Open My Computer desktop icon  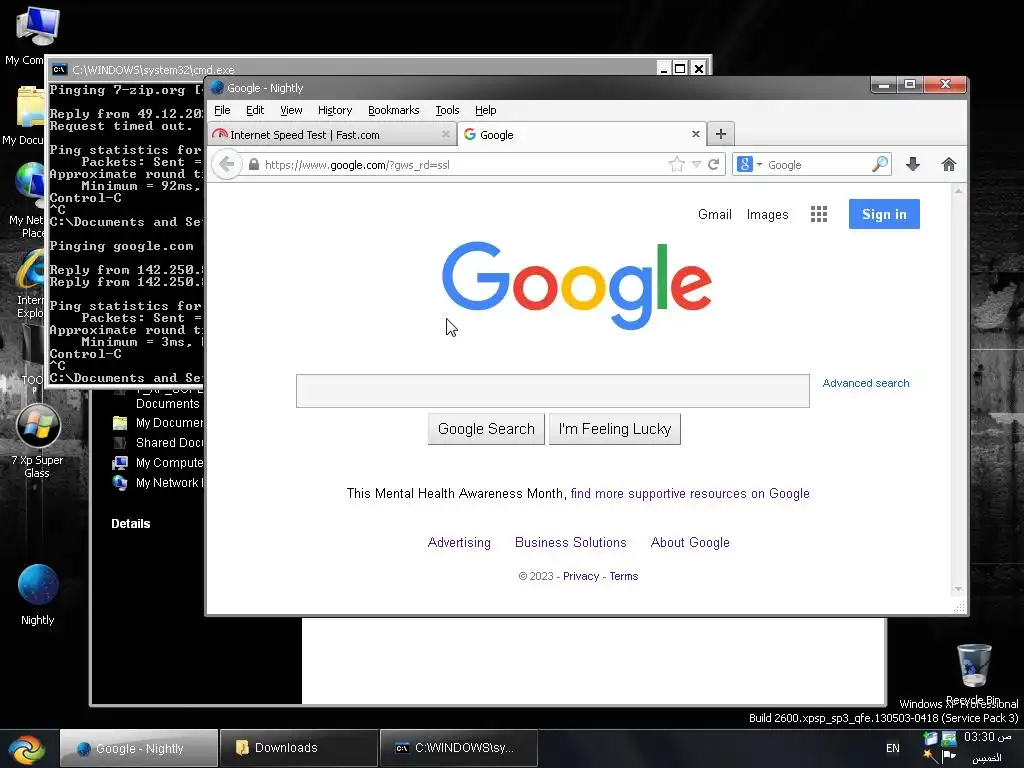tap(33, 34)
